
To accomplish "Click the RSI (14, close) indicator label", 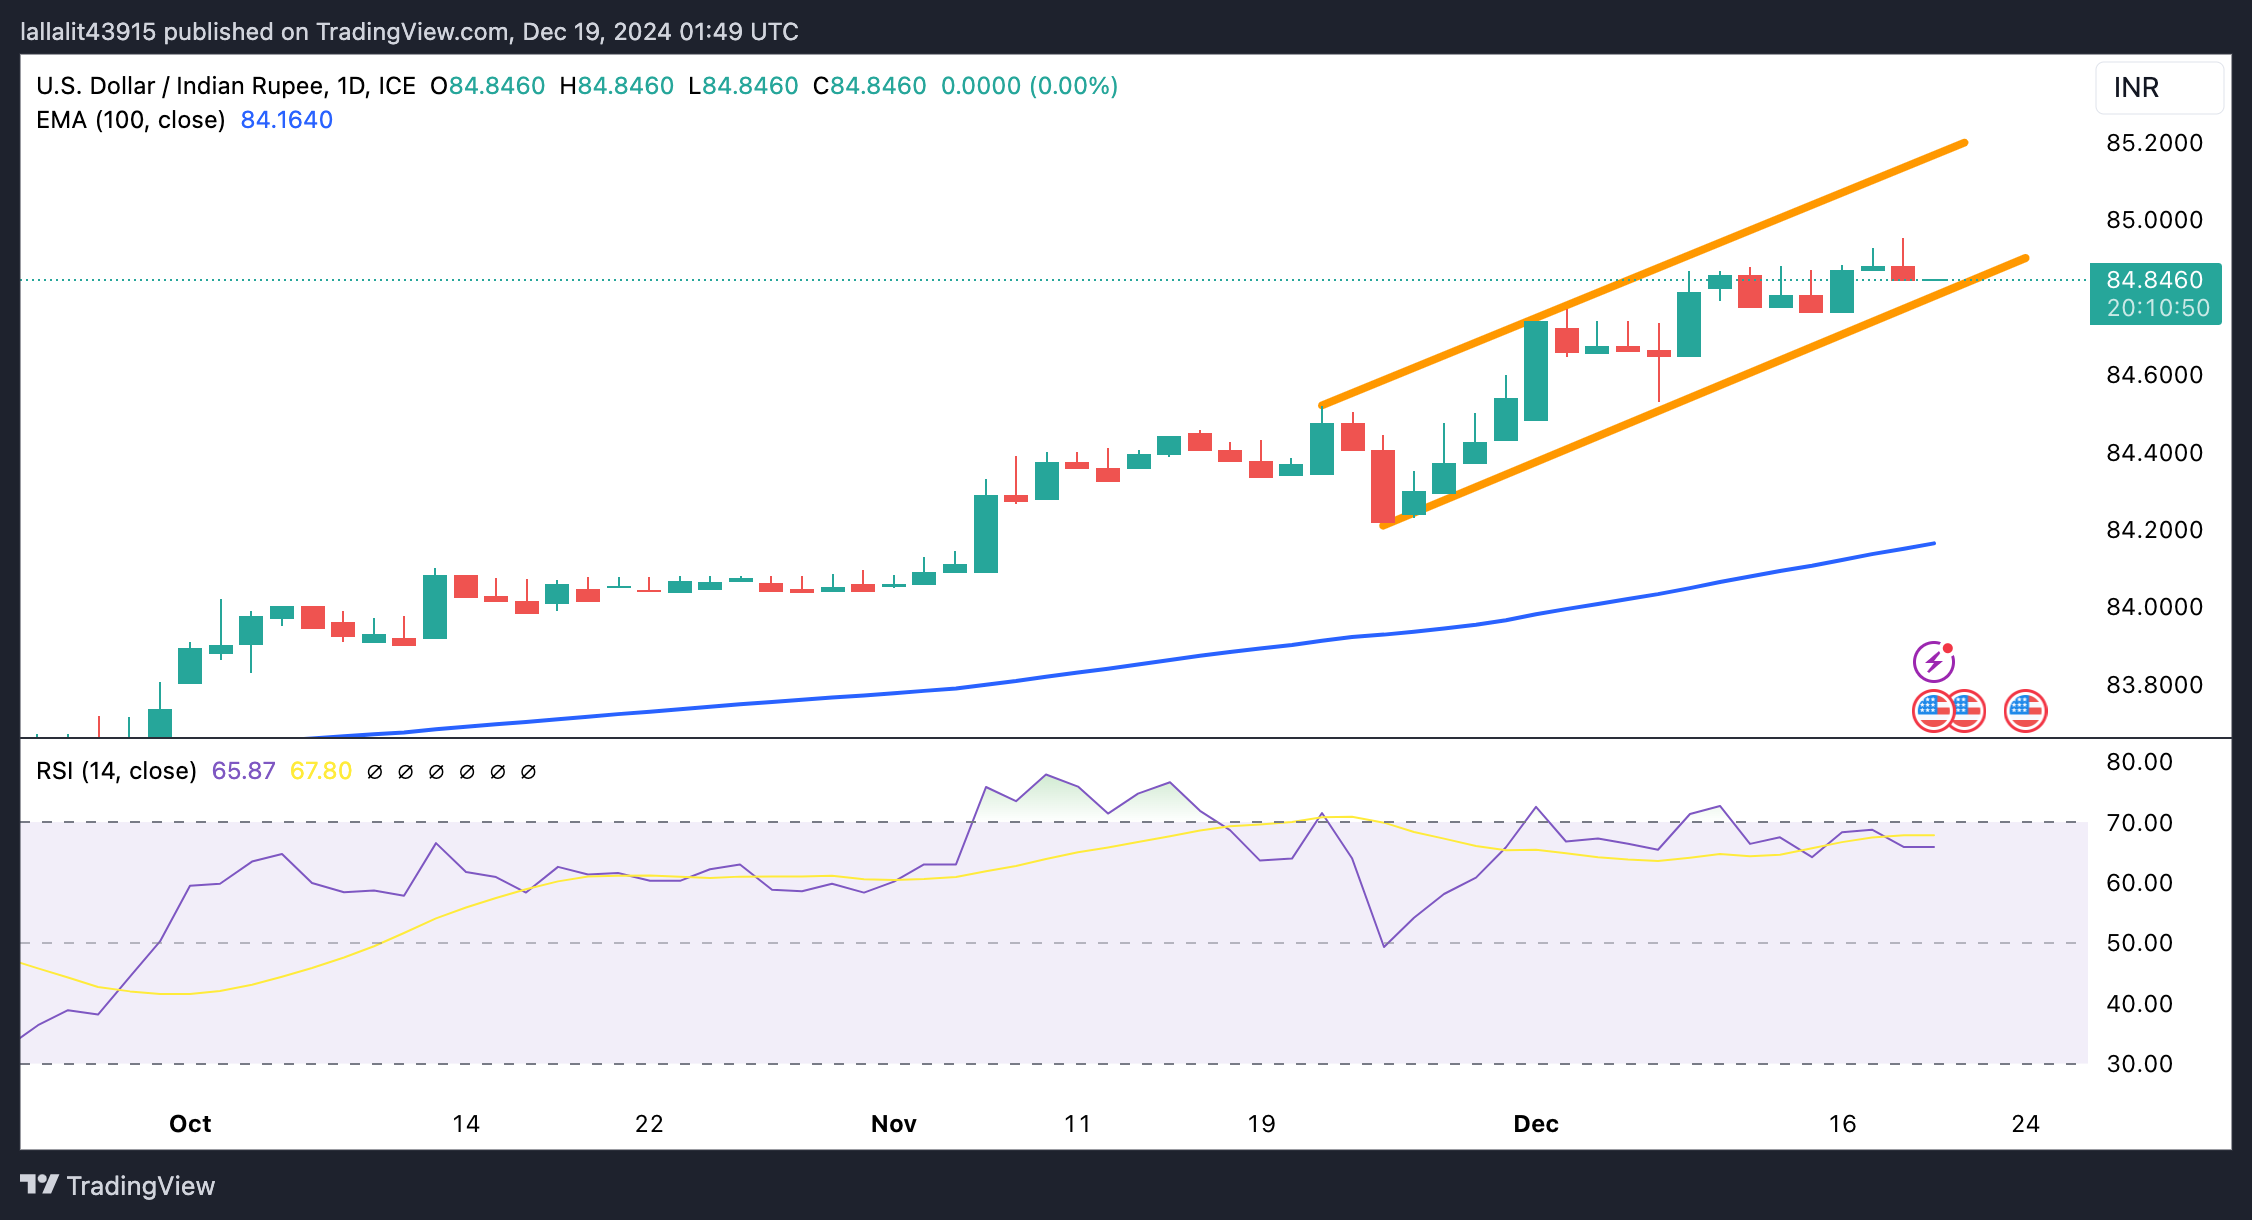I will (x=116, y=771).
